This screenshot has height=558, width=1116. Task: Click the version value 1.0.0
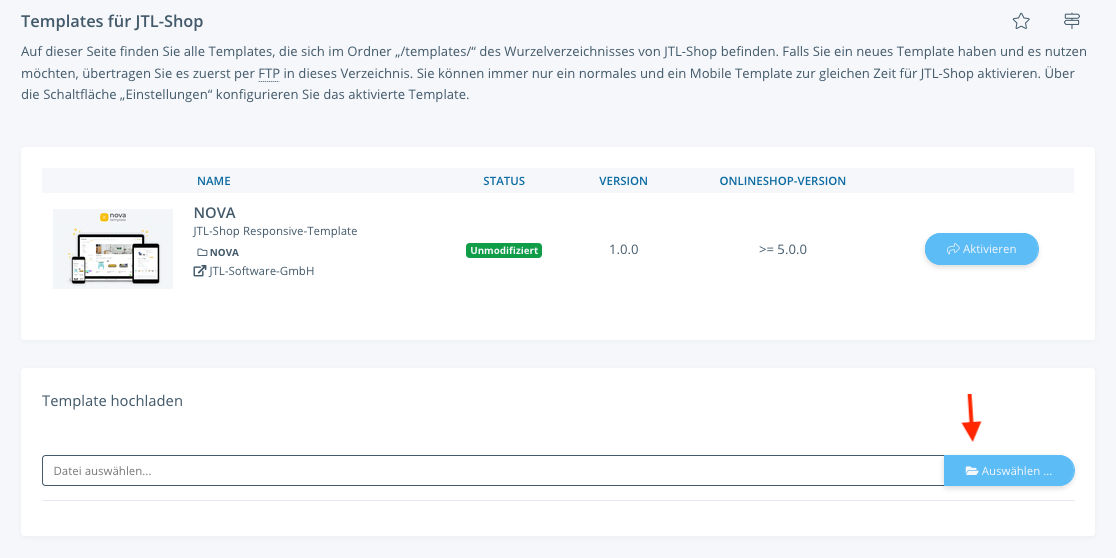(x=623, y=250)
